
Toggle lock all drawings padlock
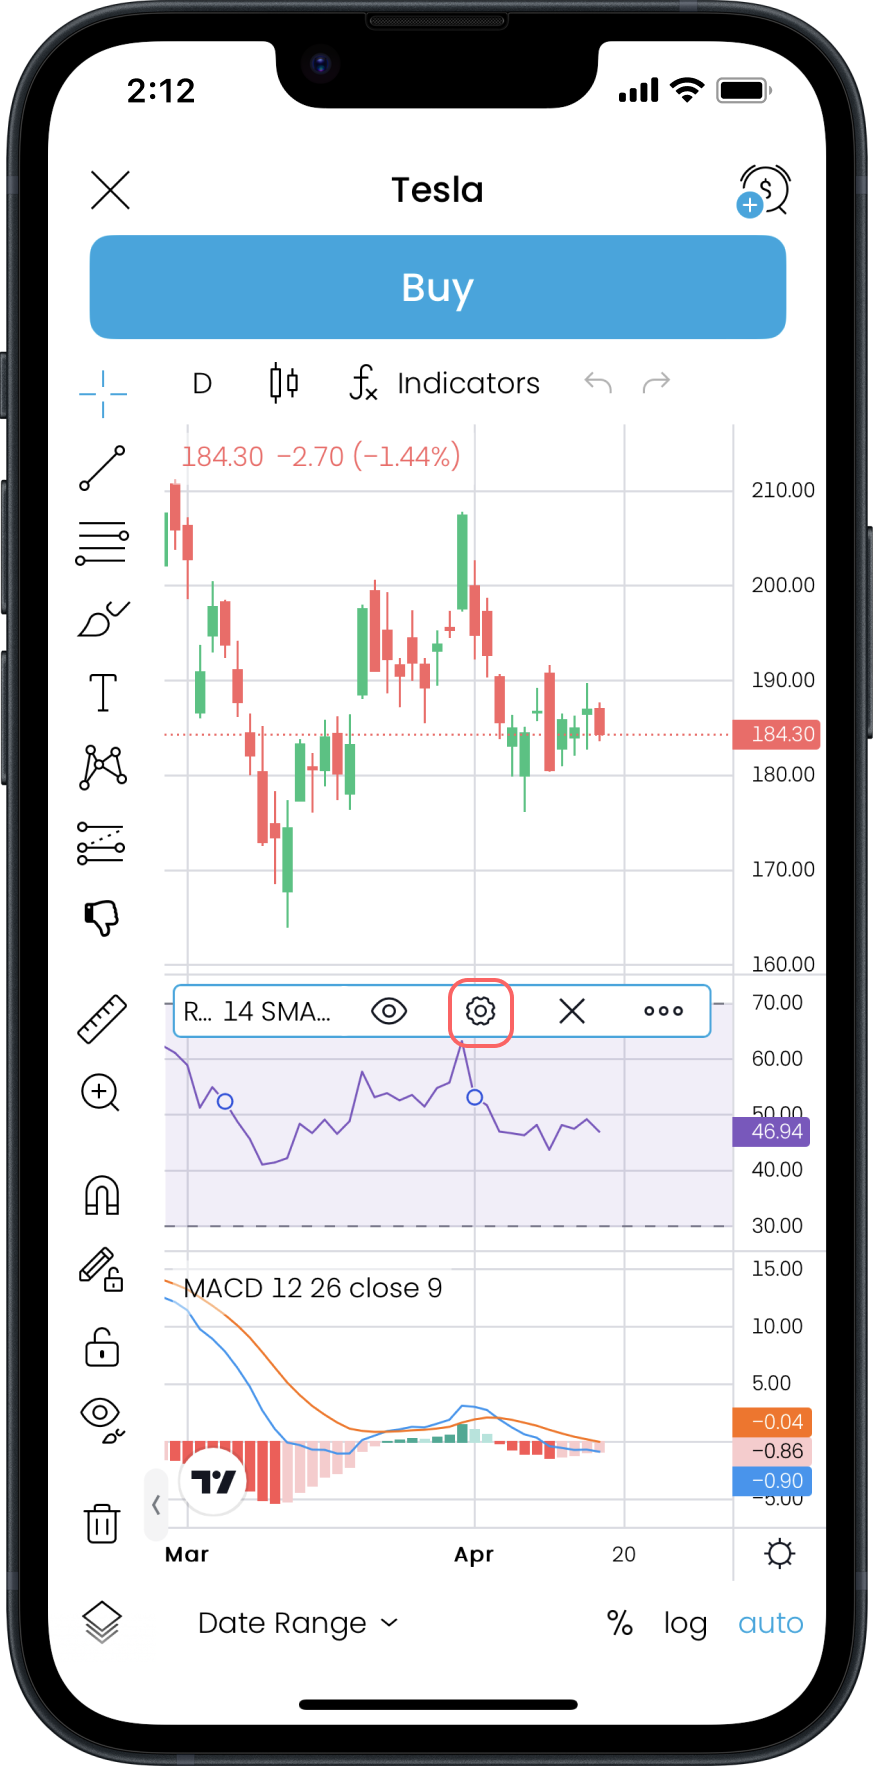pos(102,1347)
